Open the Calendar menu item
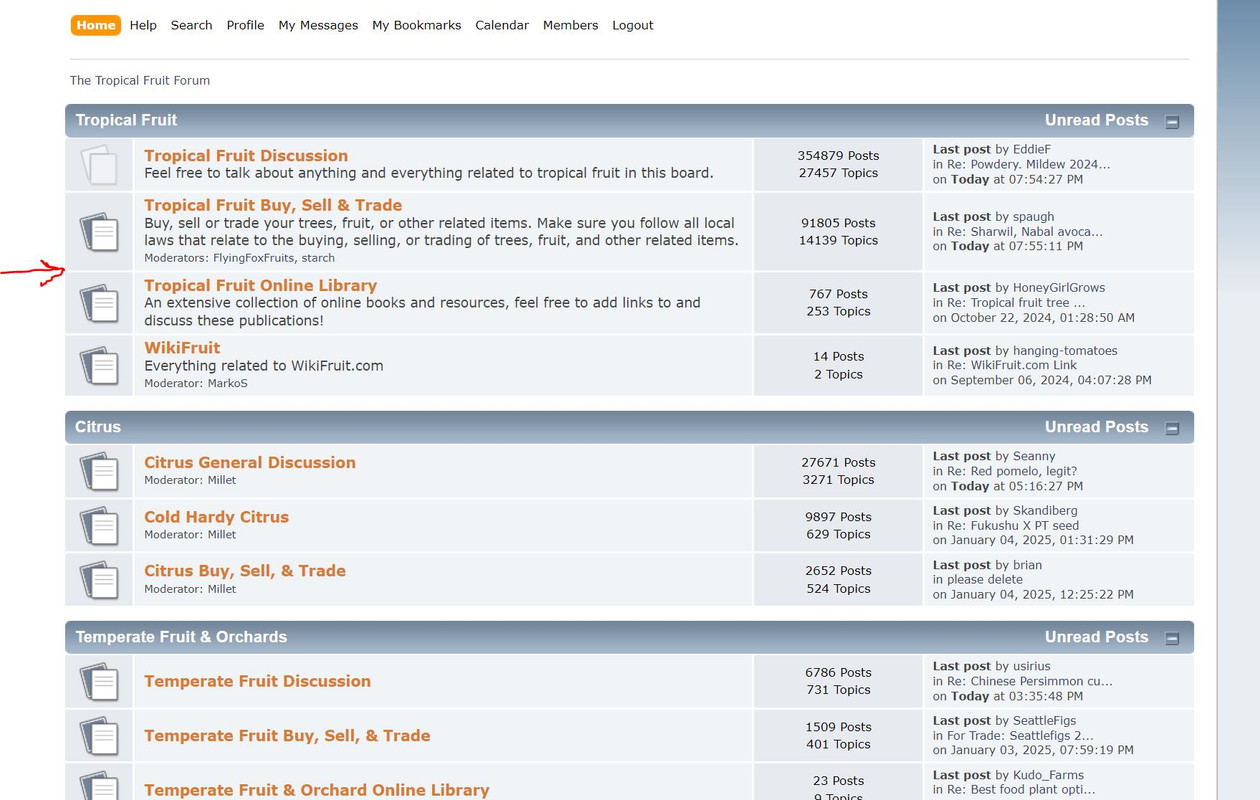This screenshot has height=800, width=1260. coord(502,25)
